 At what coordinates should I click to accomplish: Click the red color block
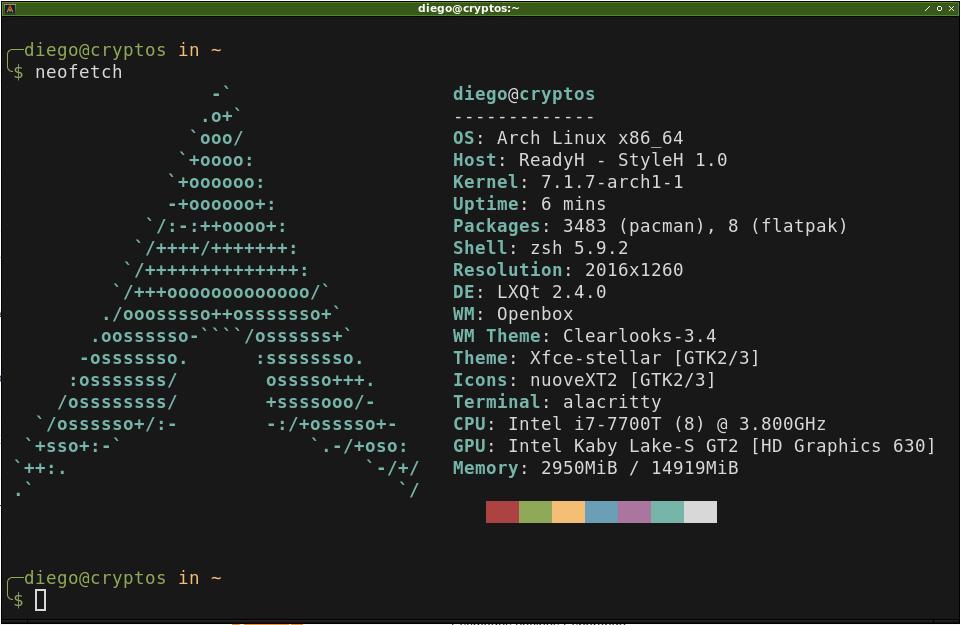tap(502, 512)
